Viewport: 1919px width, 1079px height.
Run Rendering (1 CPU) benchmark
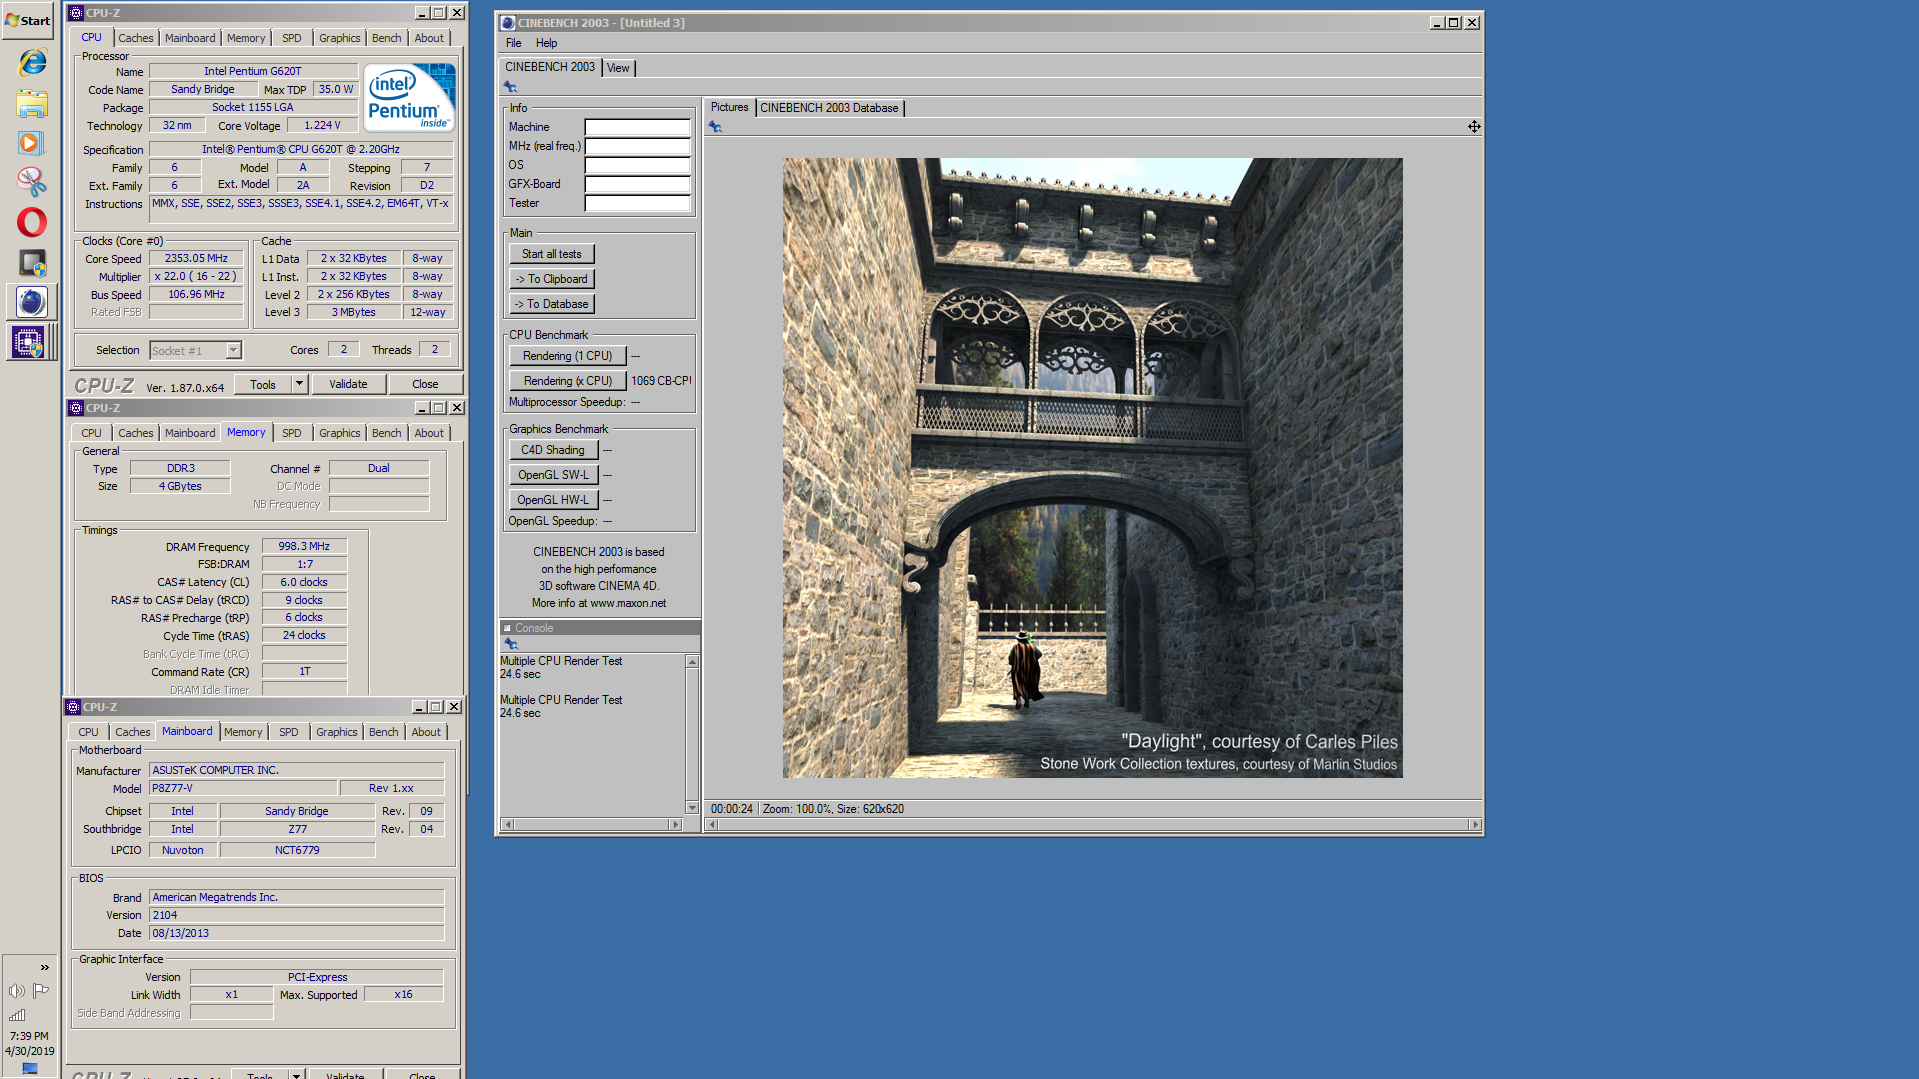(568, 356)
